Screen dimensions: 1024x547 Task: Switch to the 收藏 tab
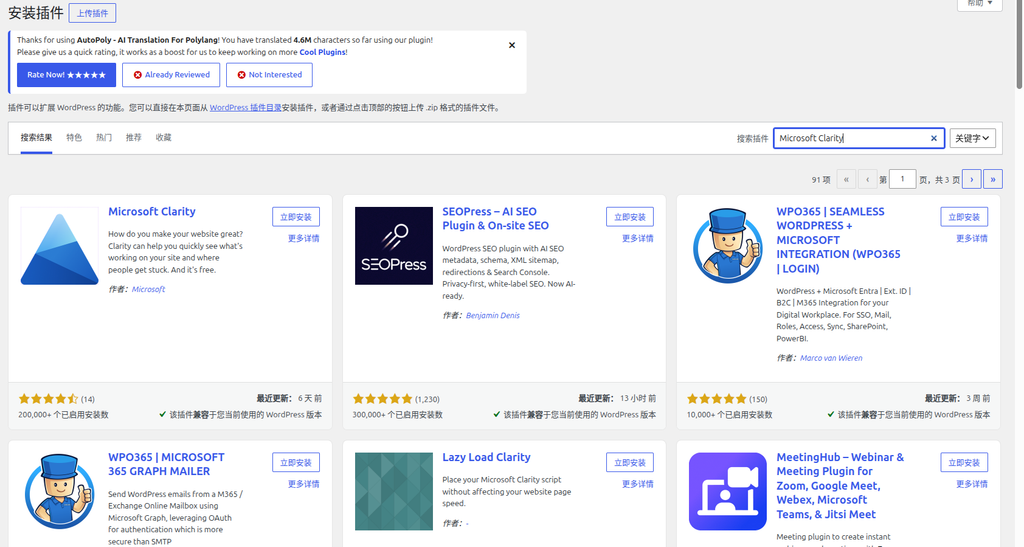(x=163, y=138)
